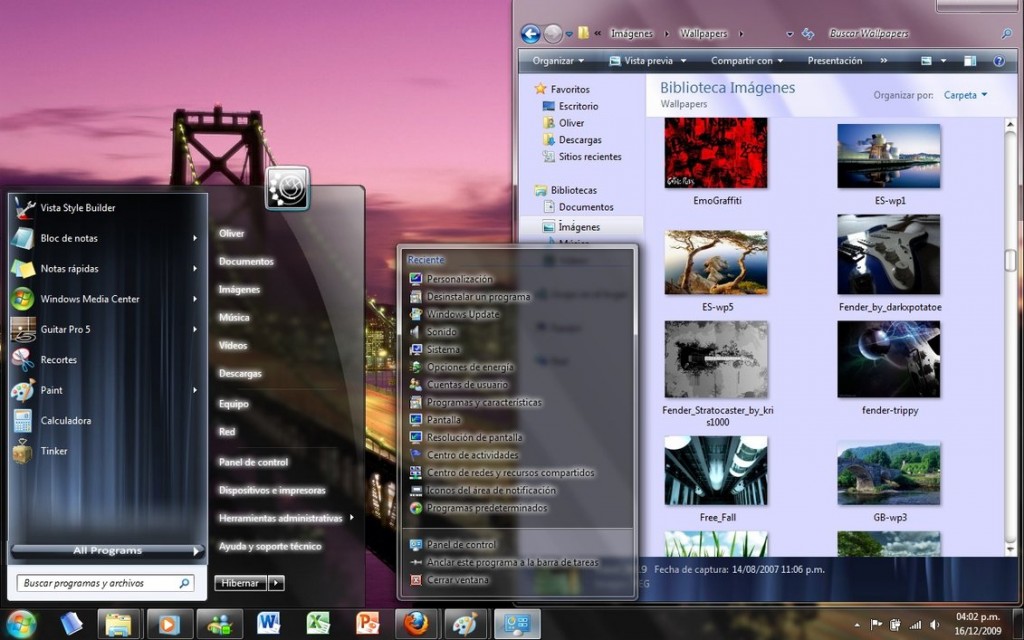Image resolution: width=1024 pixels, height=640 pixels.
Task: Click the taskbar clock showing 04:02 p.m.
Action: click(978, 624)
